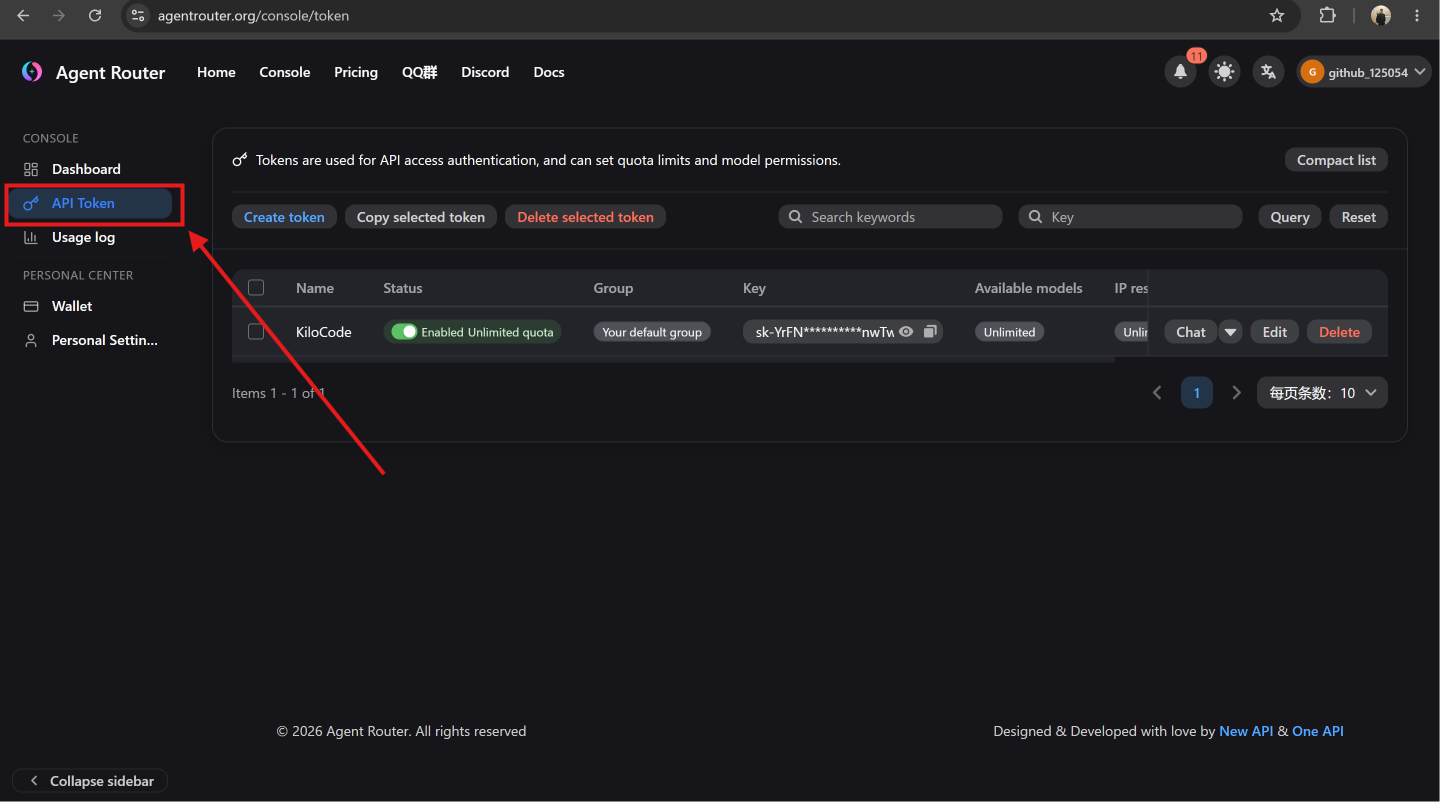The image size is (1440, 802).
Task: Click Delete selected token
Action: click(585, 217)
